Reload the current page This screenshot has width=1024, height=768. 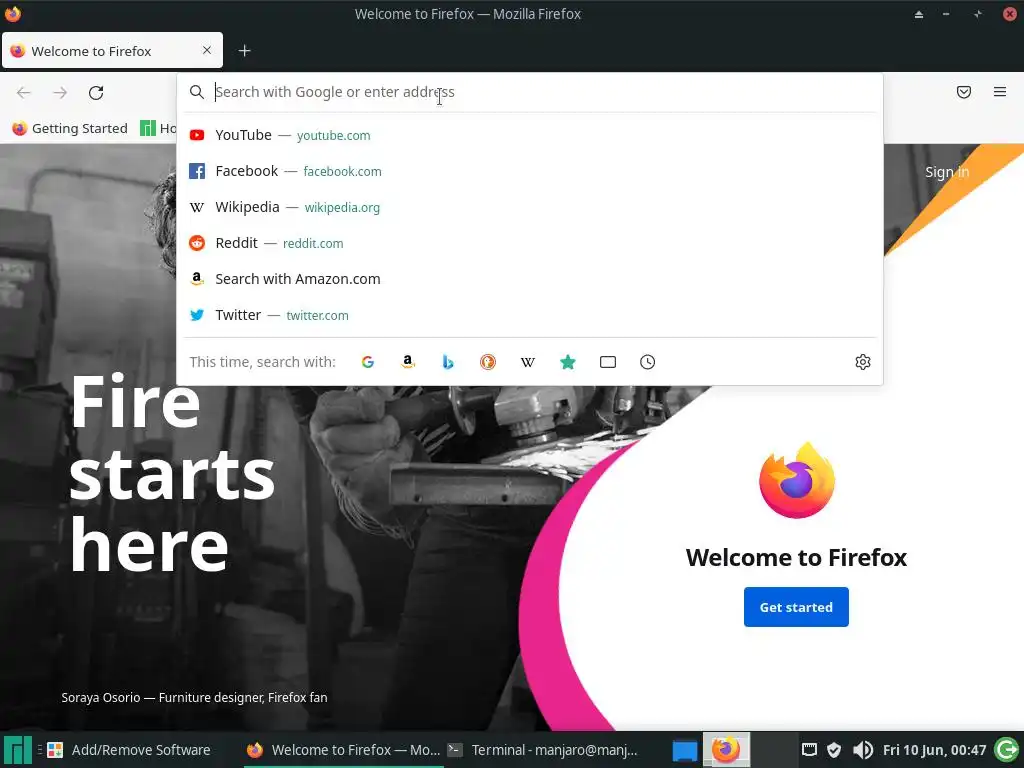(x=96, y=93)
